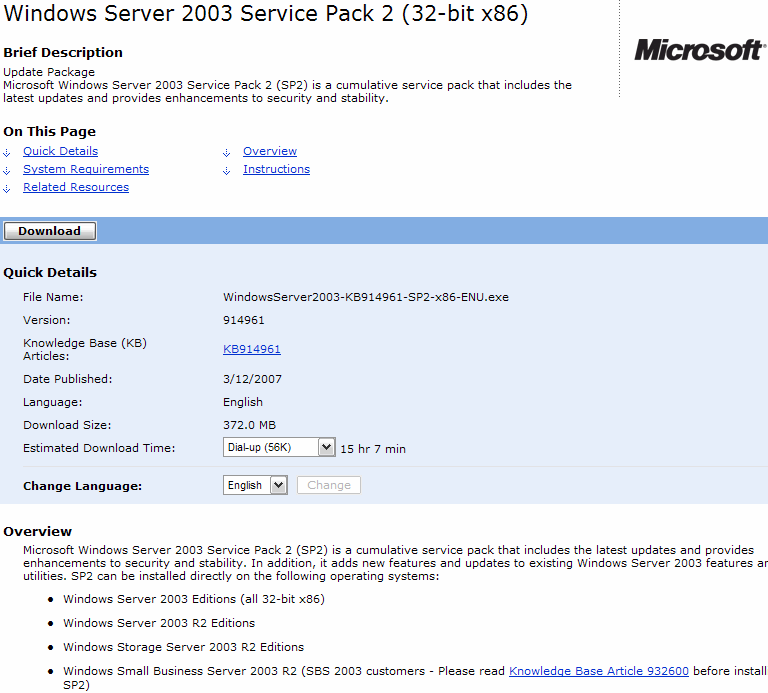The width and height of the screenshot is (768, 693).
Task: Go to Related Resources link
Action: (76, 188)
